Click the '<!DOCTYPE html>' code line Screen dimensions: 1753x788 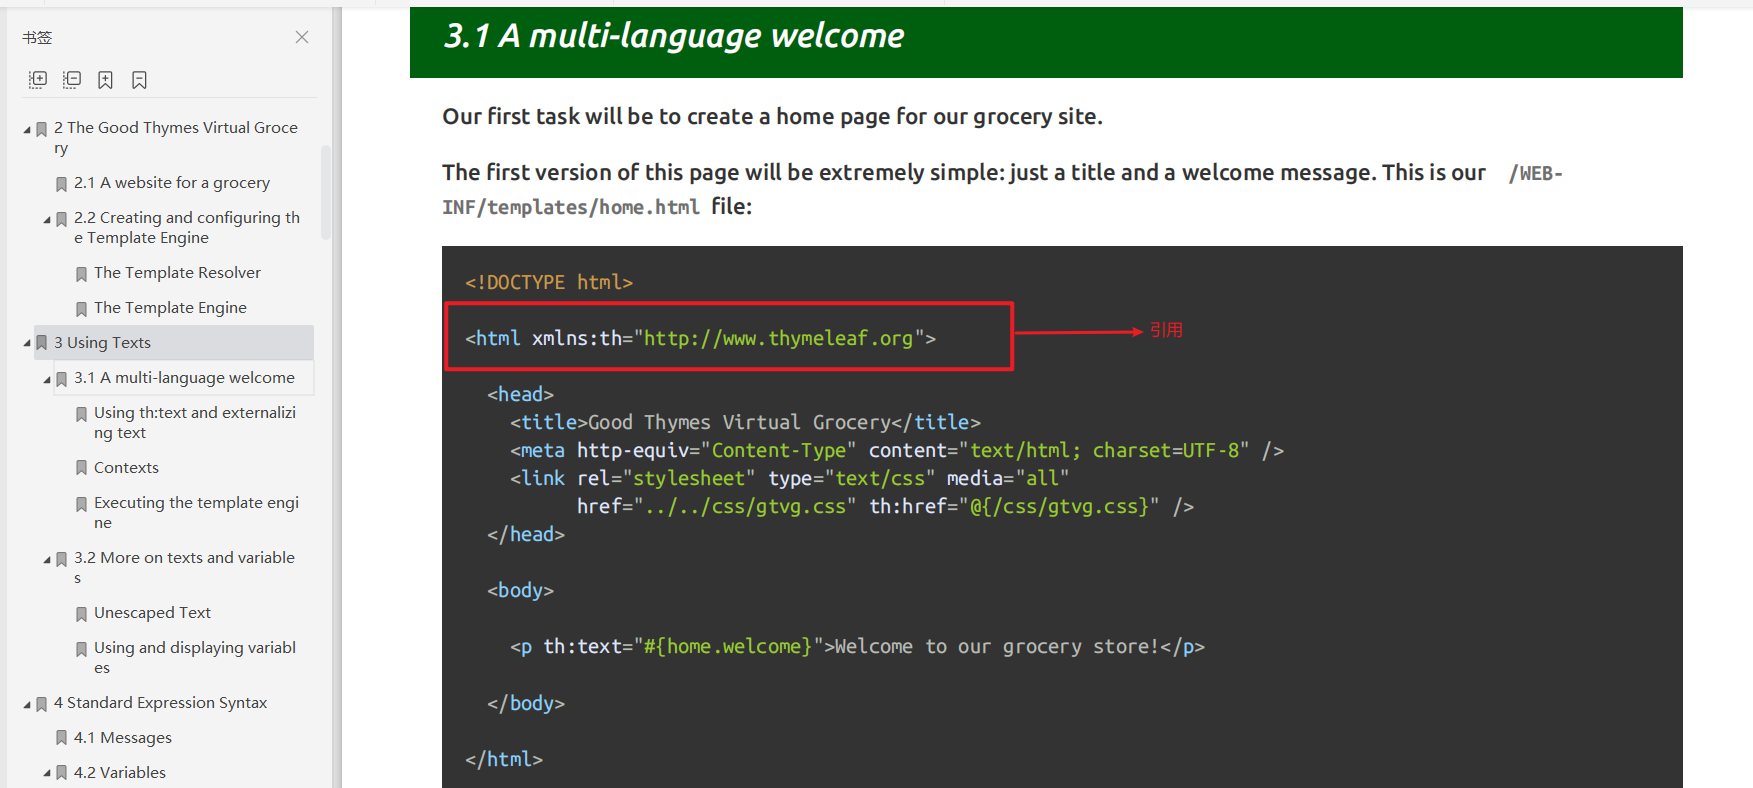tap(549, 282)
